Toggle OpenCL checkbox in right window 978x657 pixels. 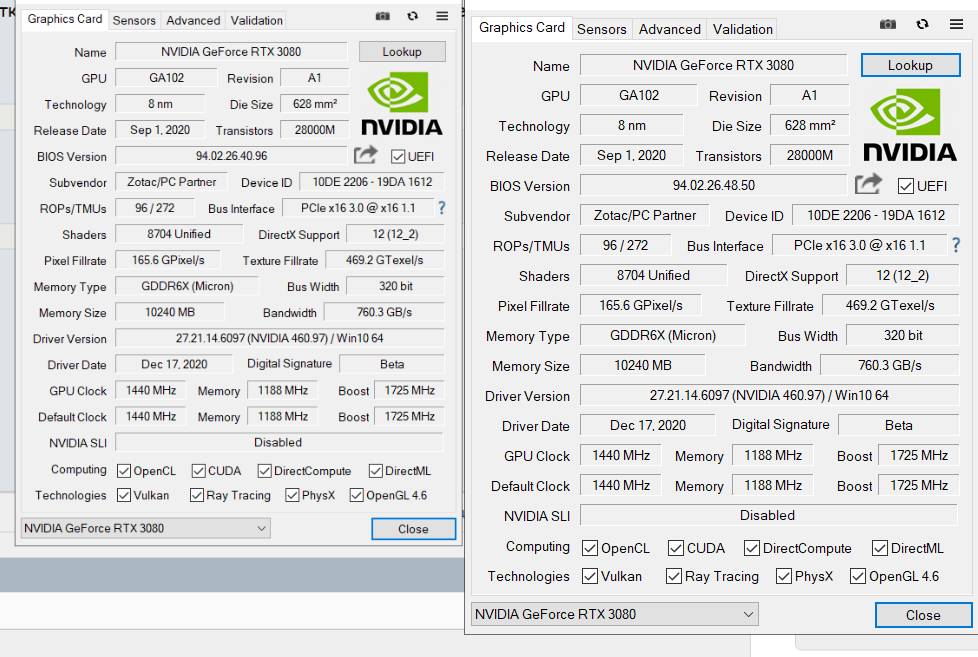coord(589,548)
